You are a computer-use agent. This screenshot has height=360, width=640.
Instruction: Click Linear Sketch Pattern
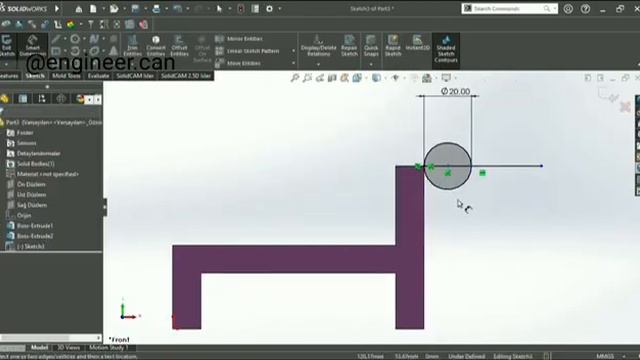coord(247,51)
